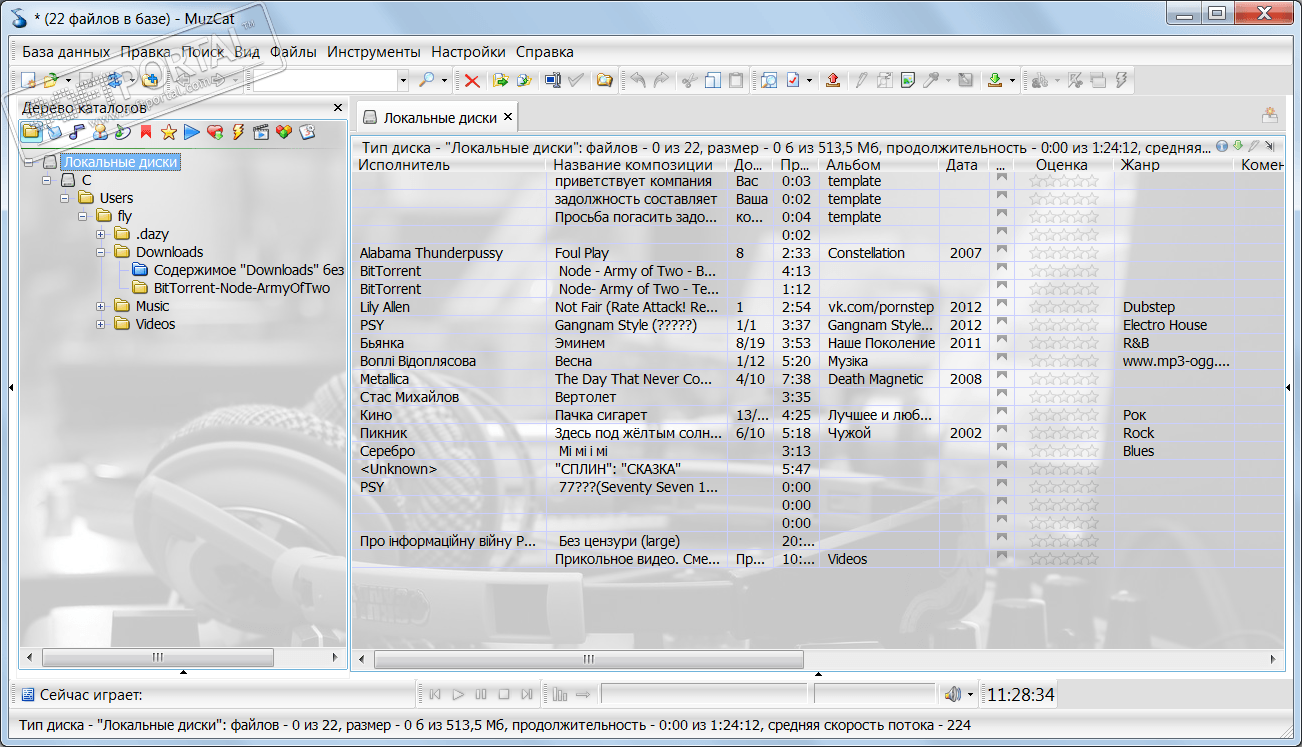Toggle the flag for Metallica track row
Screen dimensions: 1302x747
tap(1001, 379)
